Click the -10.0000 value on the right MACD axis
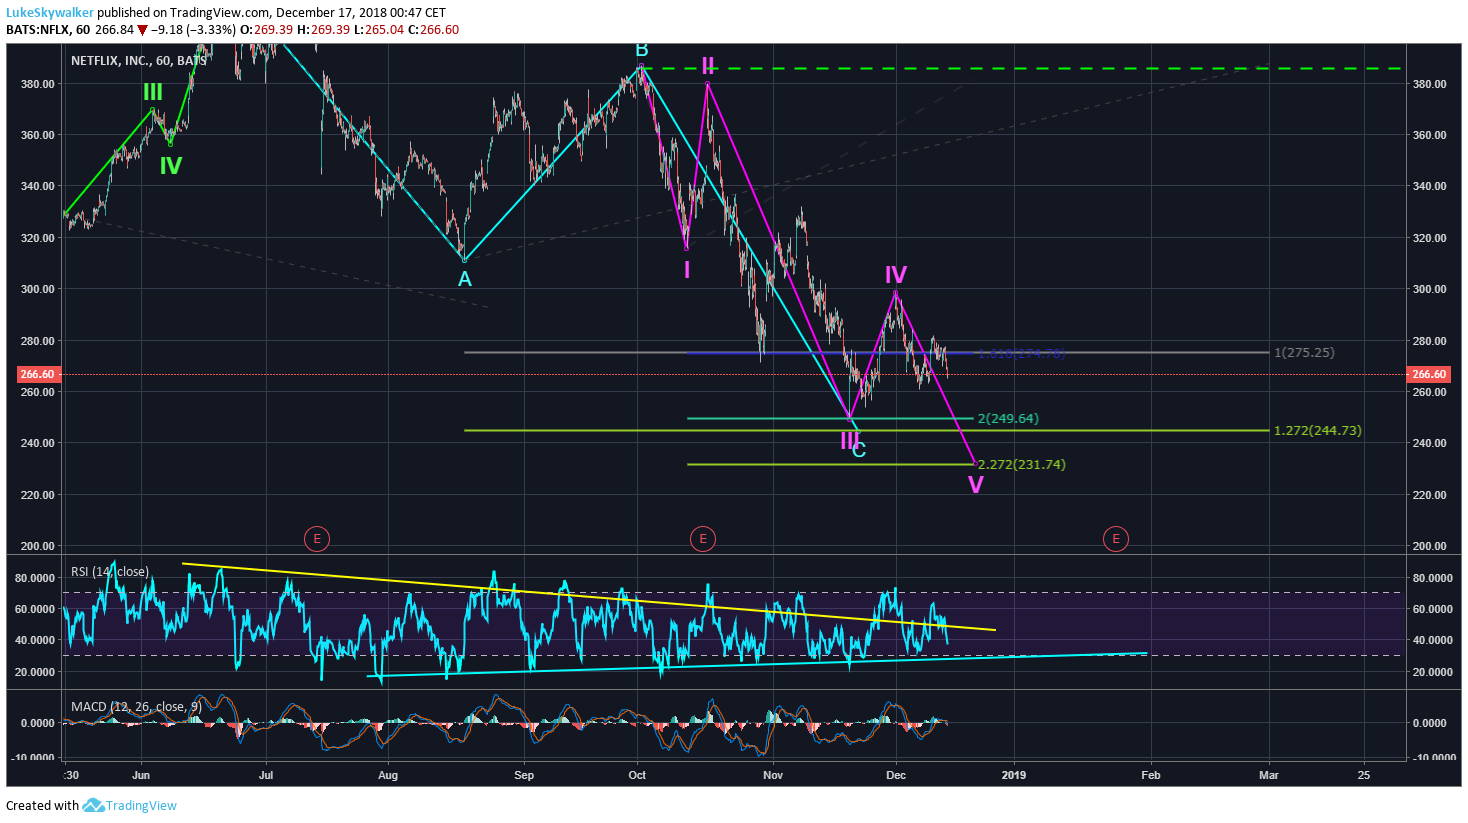Image resolution: width=1468 pixels, height=823 pixels. click(1433, 758)
